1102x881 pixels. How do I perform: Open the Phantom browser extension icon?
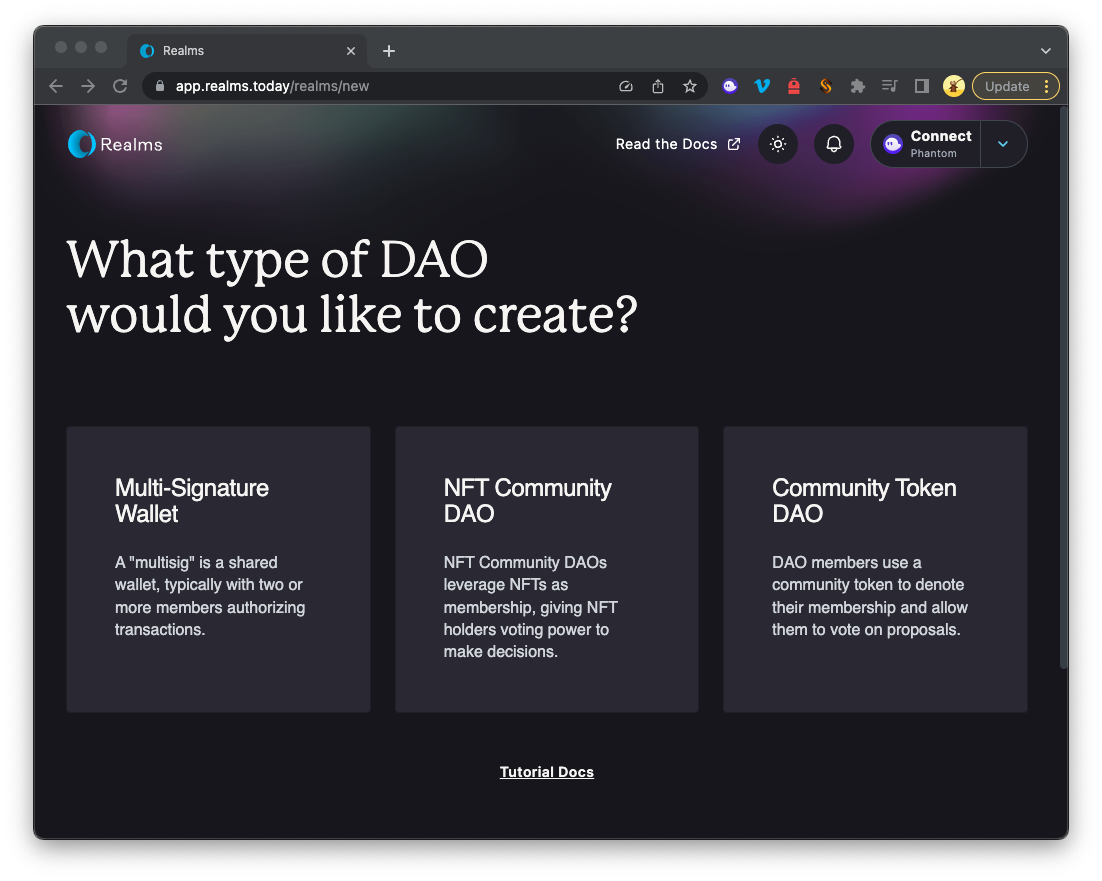coord(731,86)
